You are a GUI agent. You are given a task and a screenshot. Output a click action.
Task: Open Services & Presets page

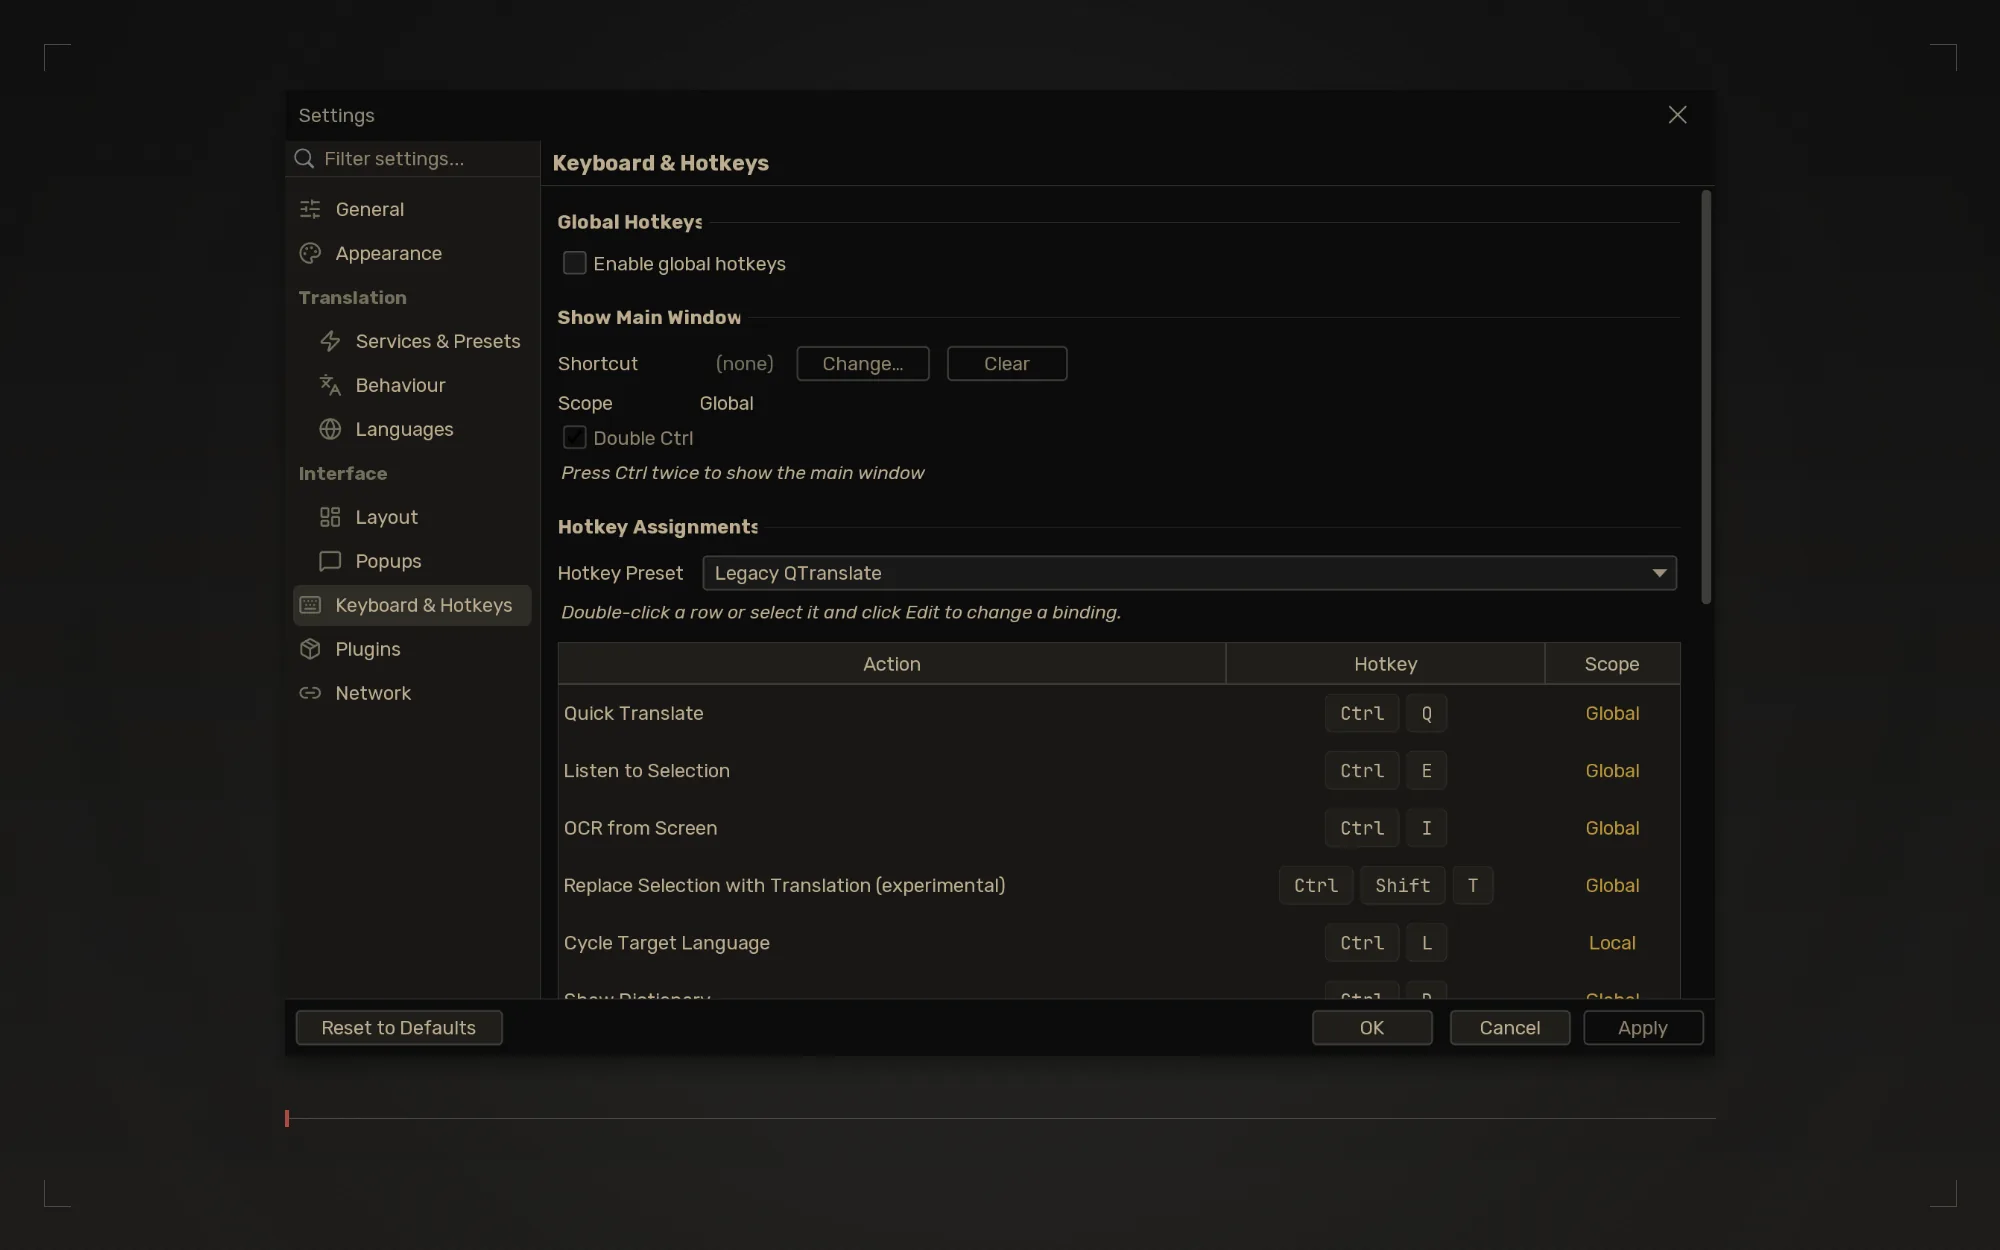(x=412, y=341)
